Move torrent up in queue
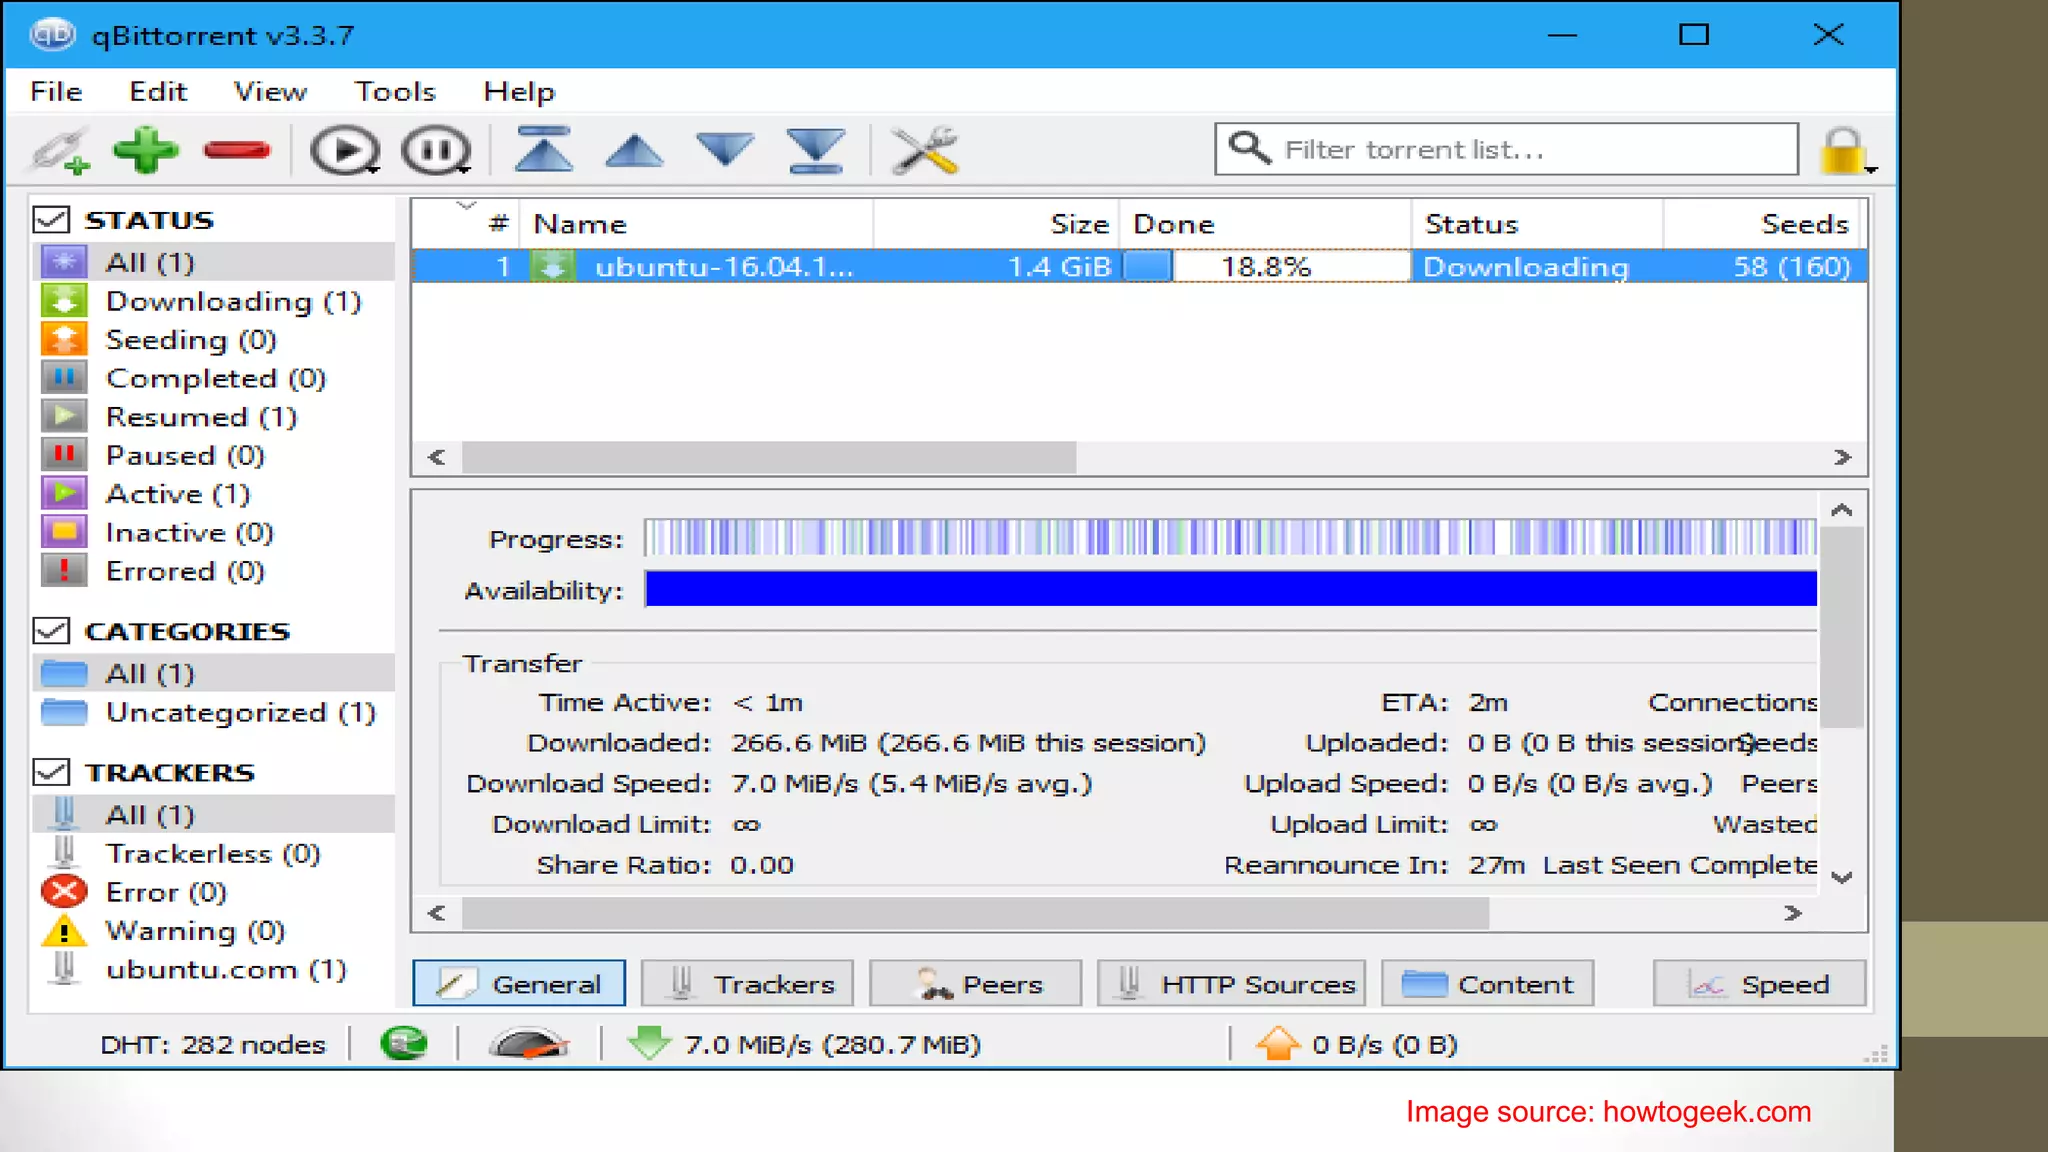 tap(634, 151)
